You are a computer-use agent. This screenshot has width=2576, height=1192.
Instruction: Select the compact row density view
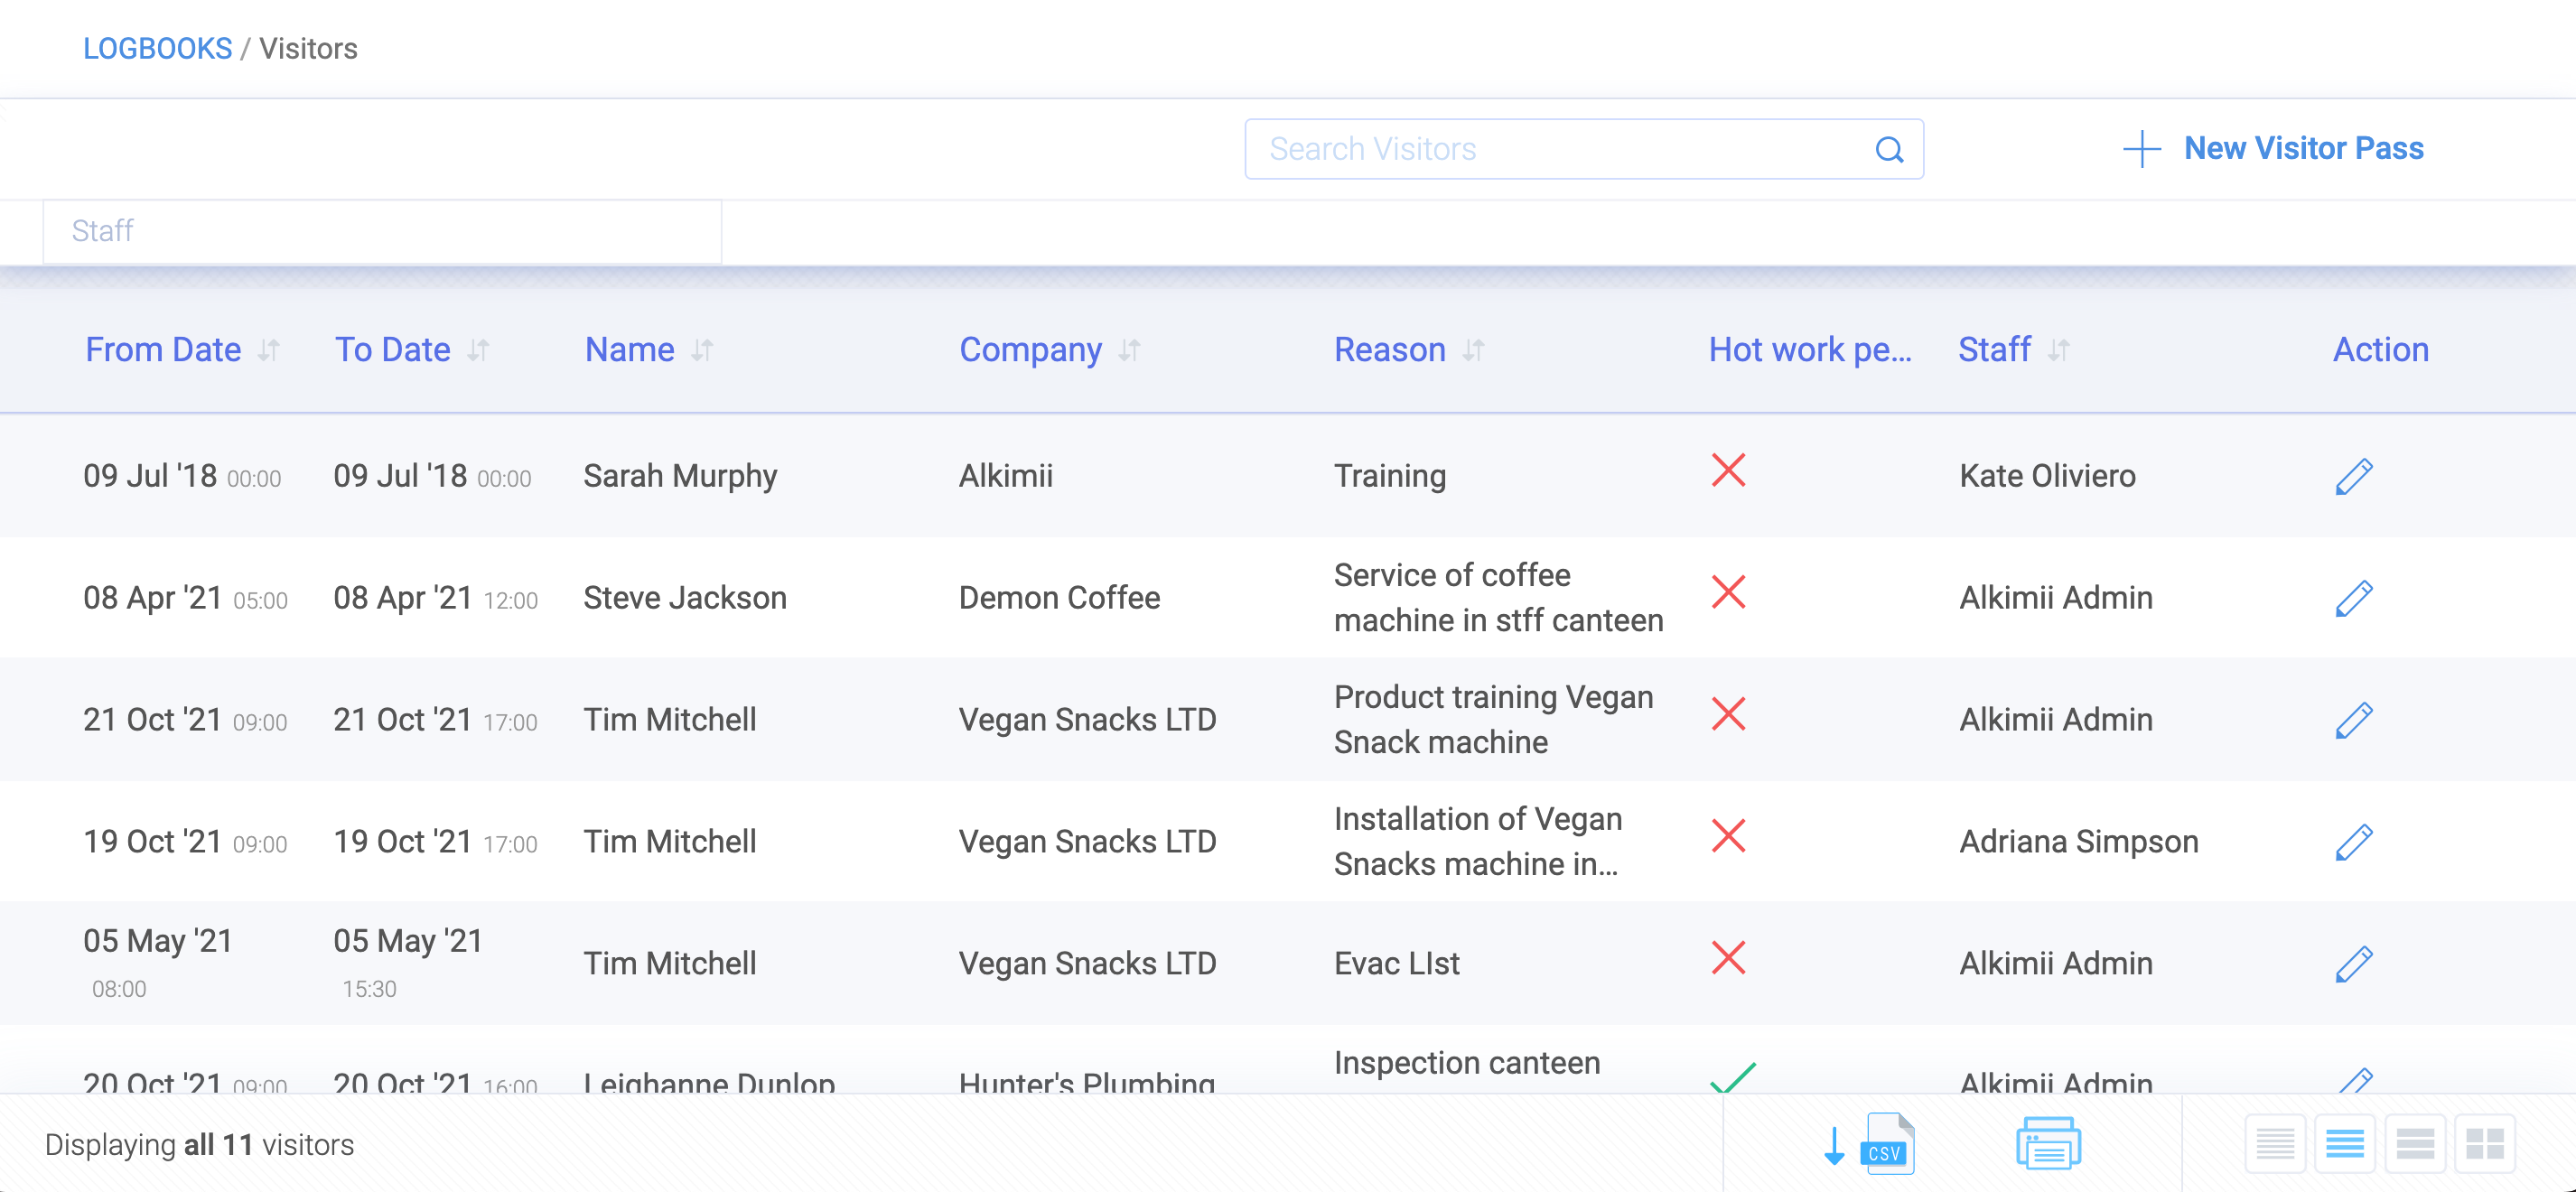[x=2275, y=1144]
